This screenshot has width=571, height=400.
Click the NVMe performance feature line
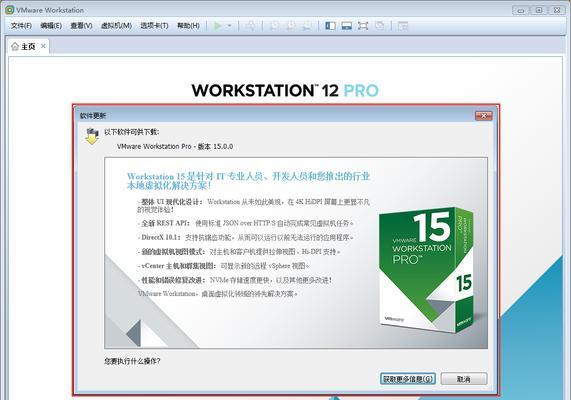(235, 280)
